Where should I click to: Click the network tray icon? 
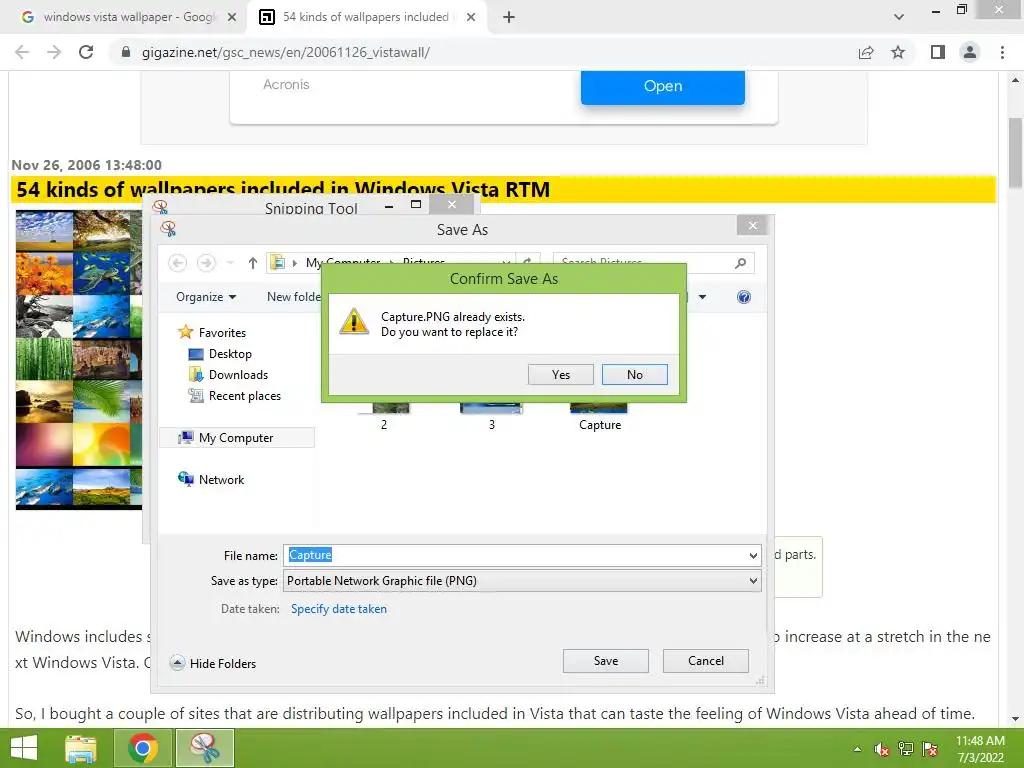click(x=906, y=749)
